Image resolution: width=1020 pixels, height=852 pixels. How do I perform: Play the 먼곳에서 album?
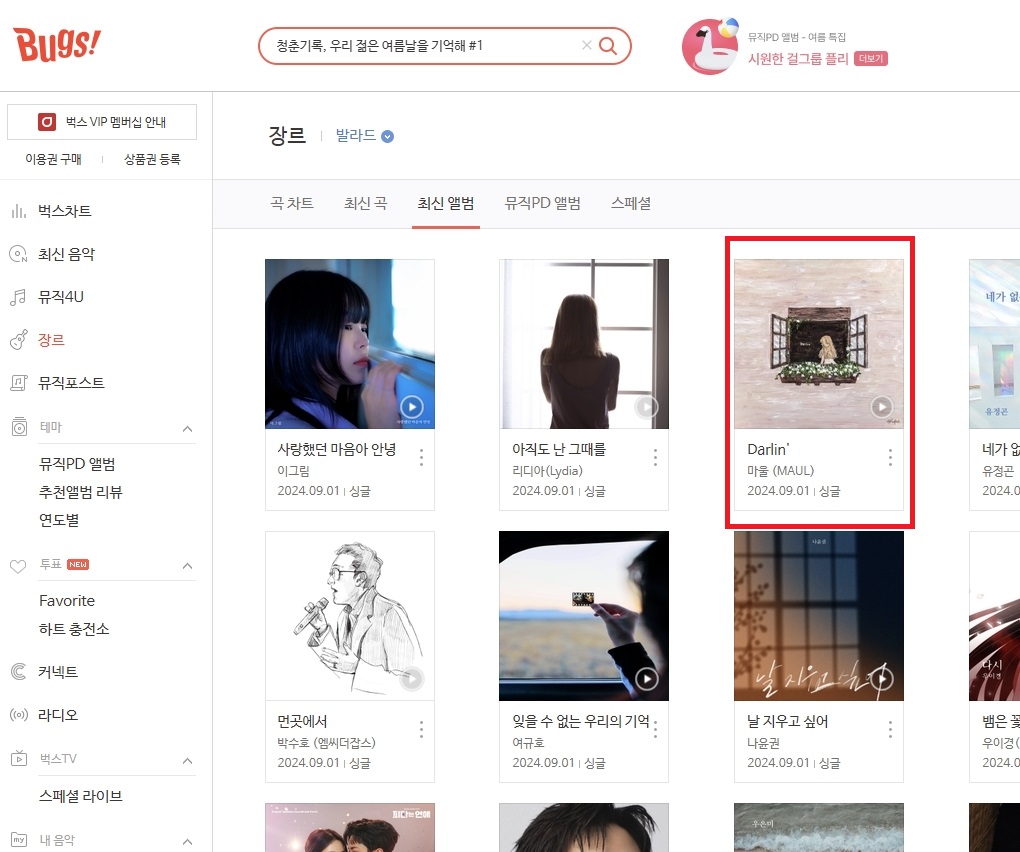pyautogui.click(x=412, y=679)
